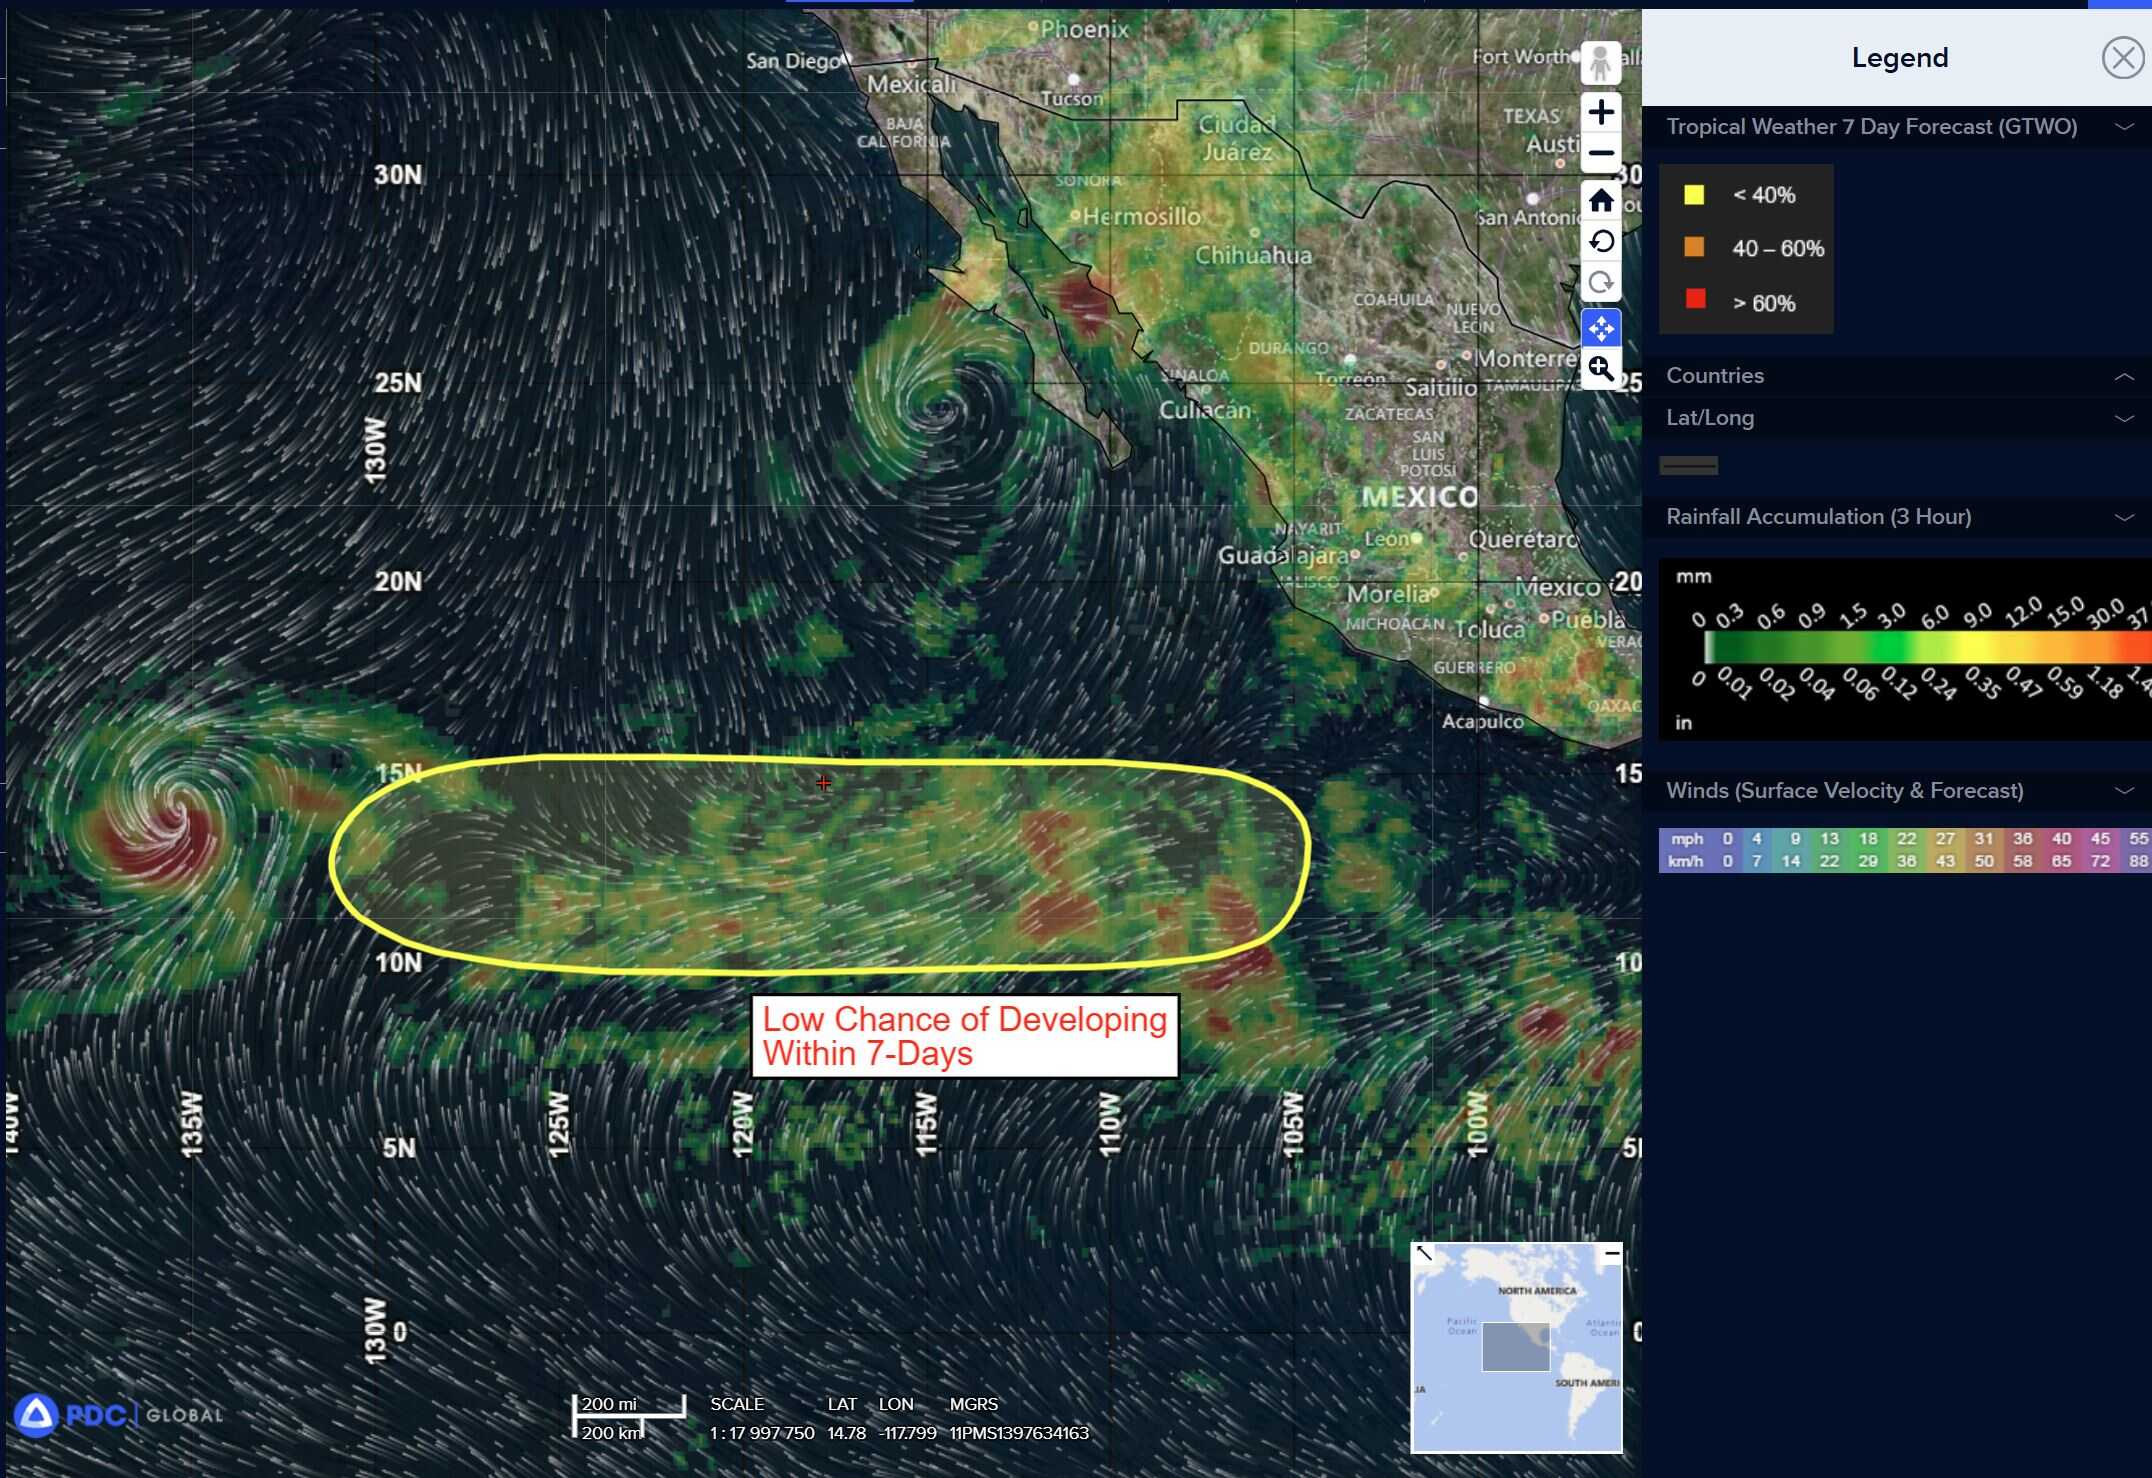Image resolution: width=2152 pixels, height=1478 pixels.
Task: Zoom out with the minus button
Action: [x=1601, y=153]
